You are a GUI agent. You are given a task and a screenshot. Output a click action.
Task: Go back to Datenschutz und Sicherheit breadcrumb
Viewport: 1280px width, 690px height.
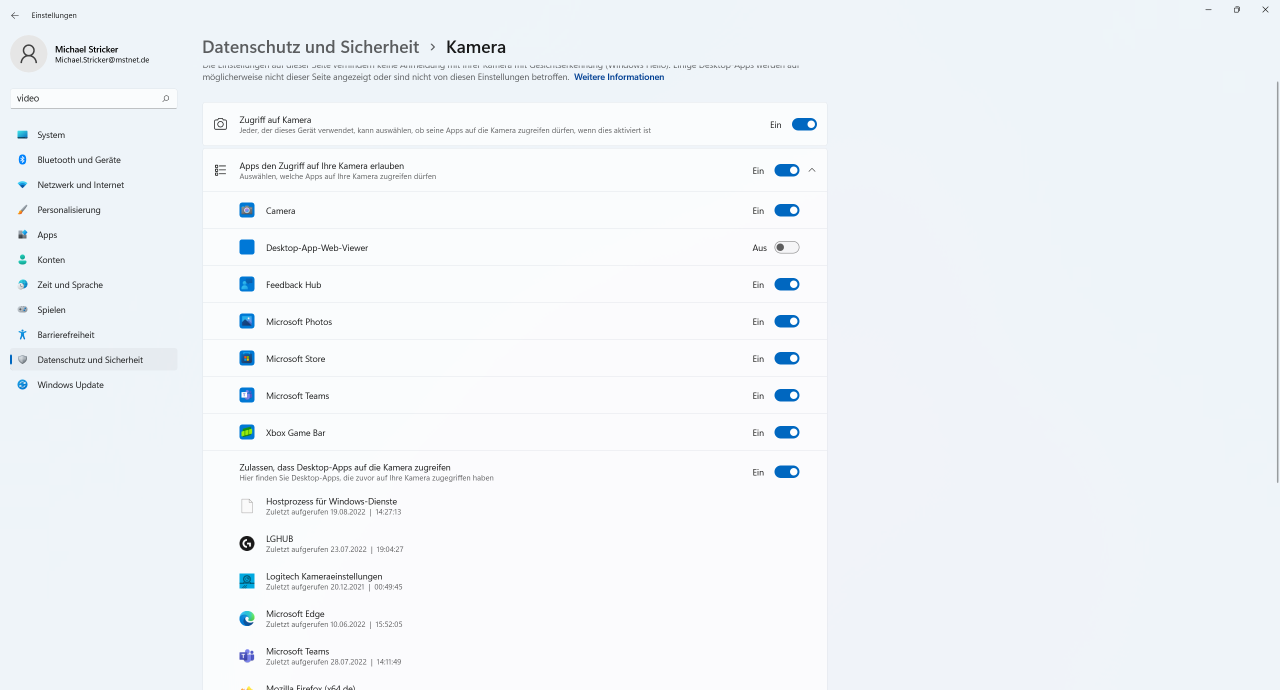click(x=311, y=47)
